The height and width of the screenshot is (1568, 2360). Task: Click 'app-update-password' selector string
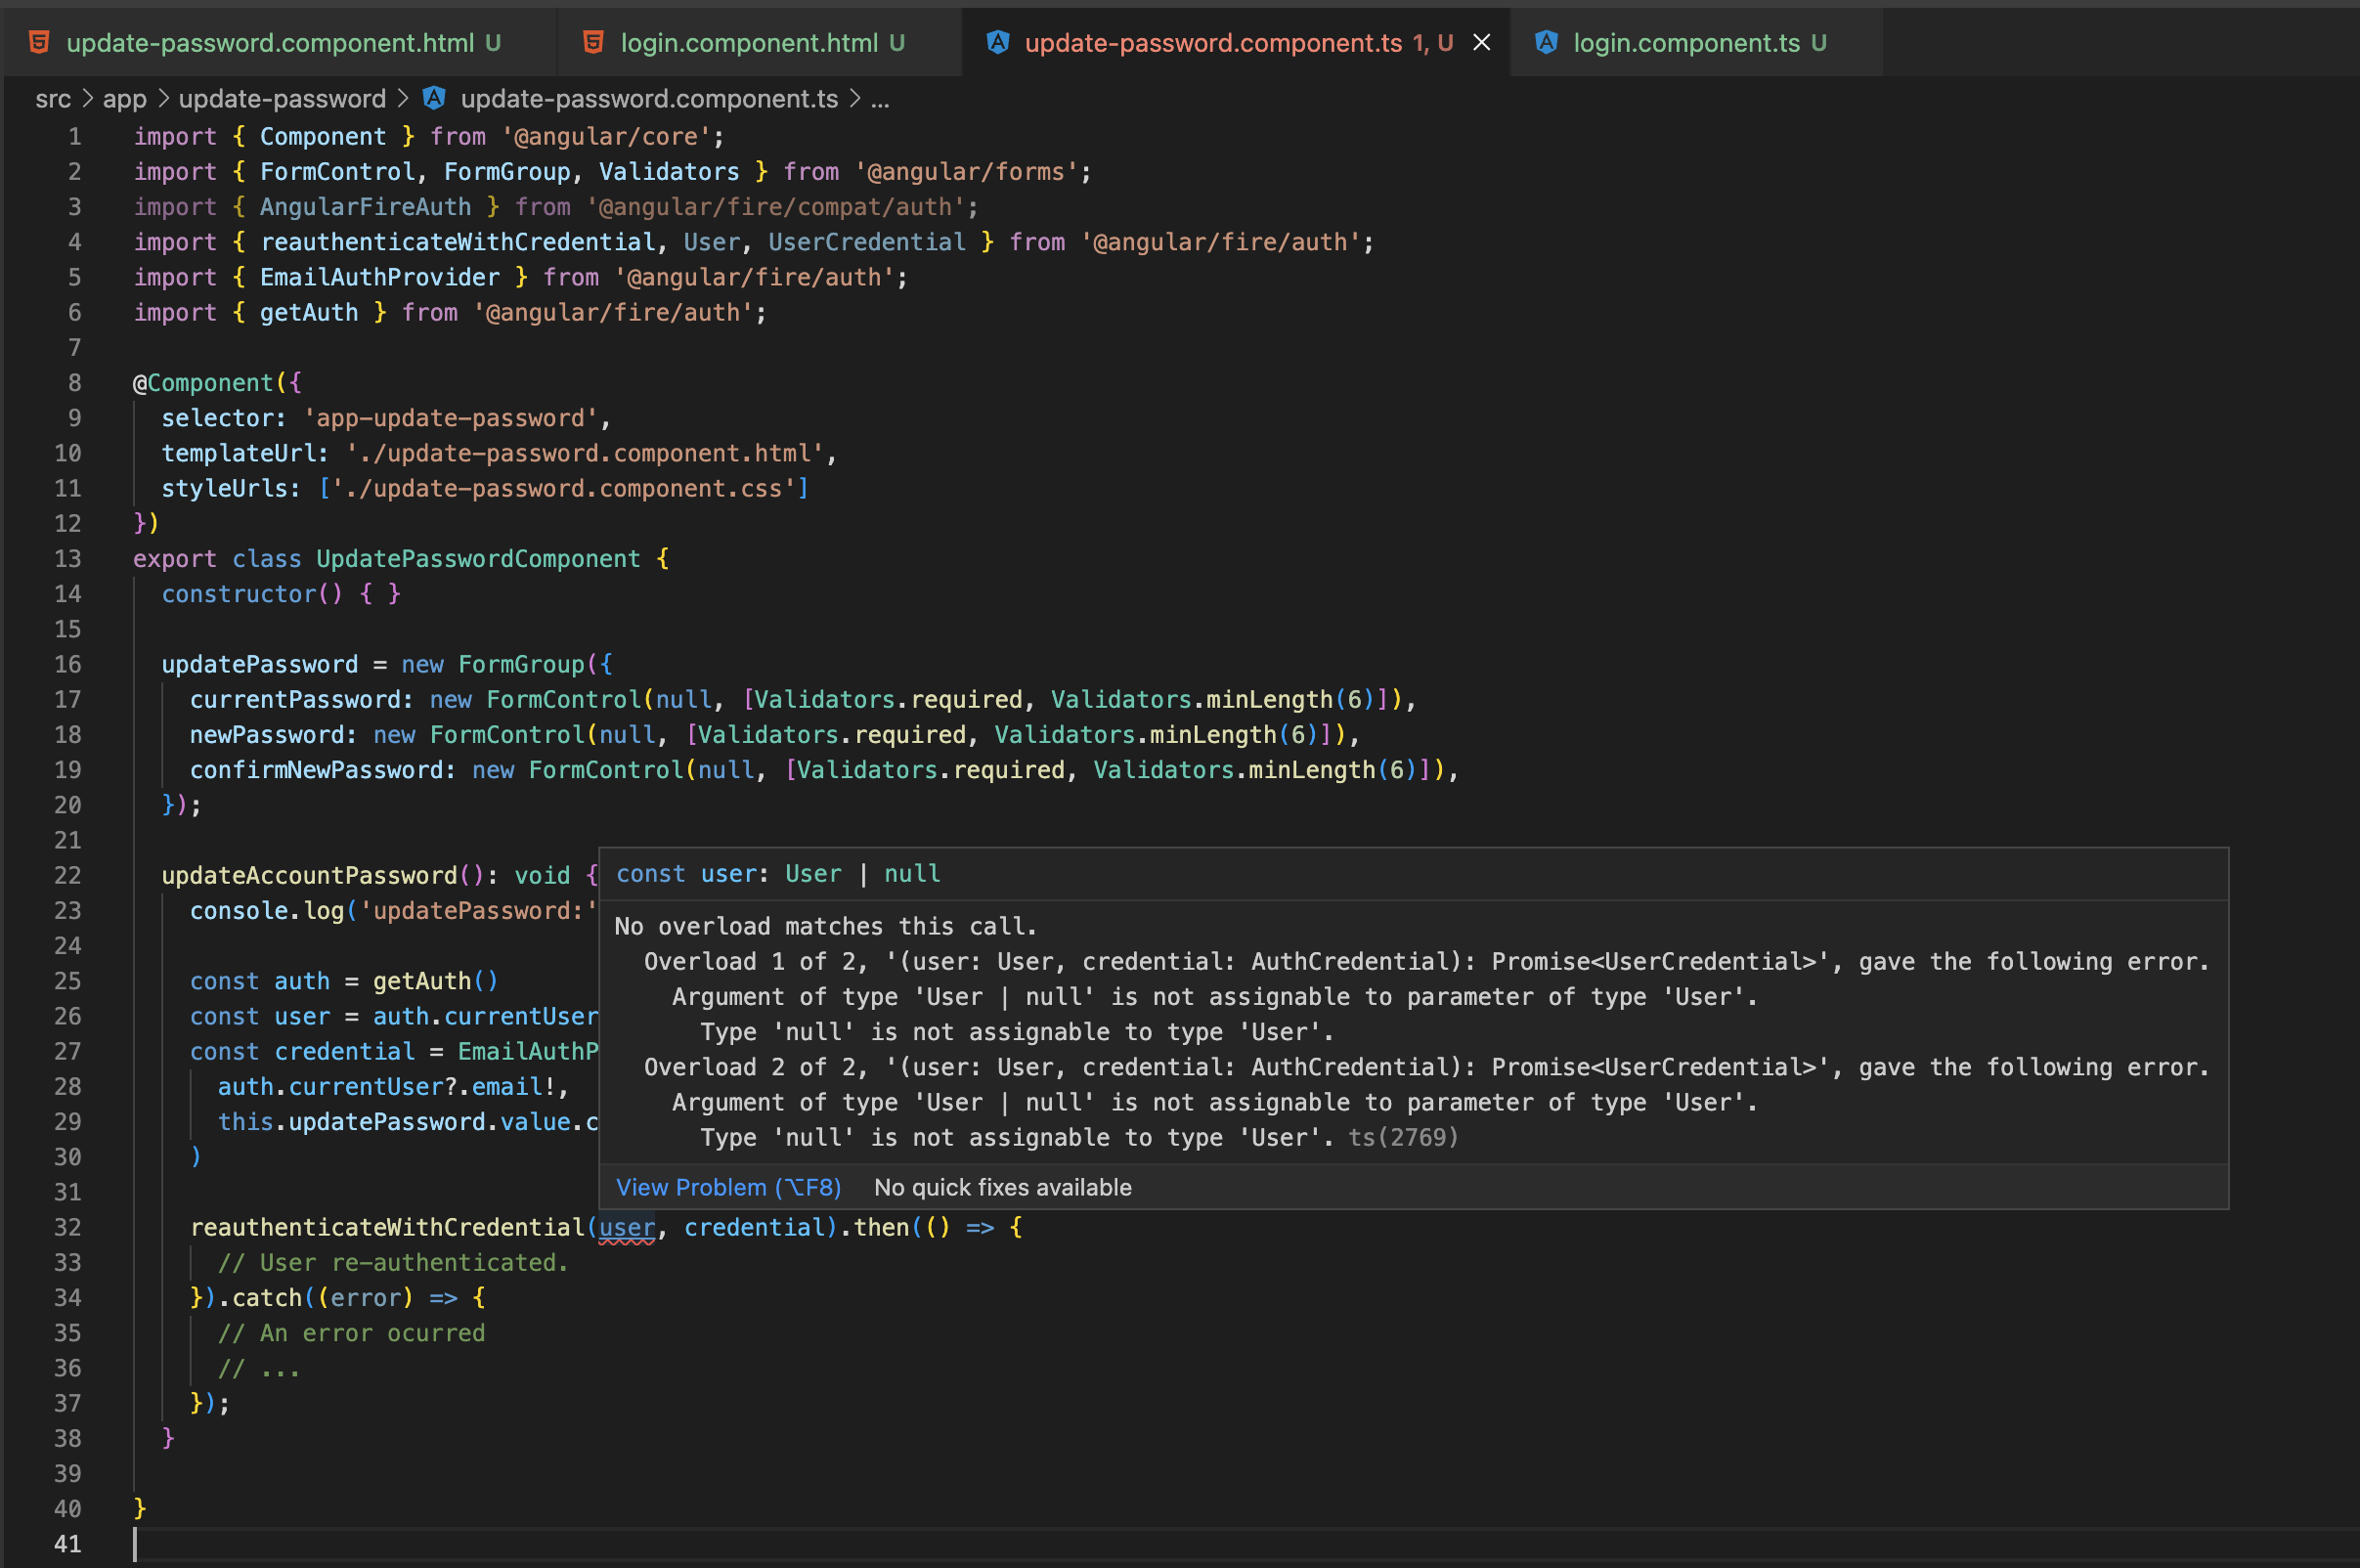(x=450, y=418)
